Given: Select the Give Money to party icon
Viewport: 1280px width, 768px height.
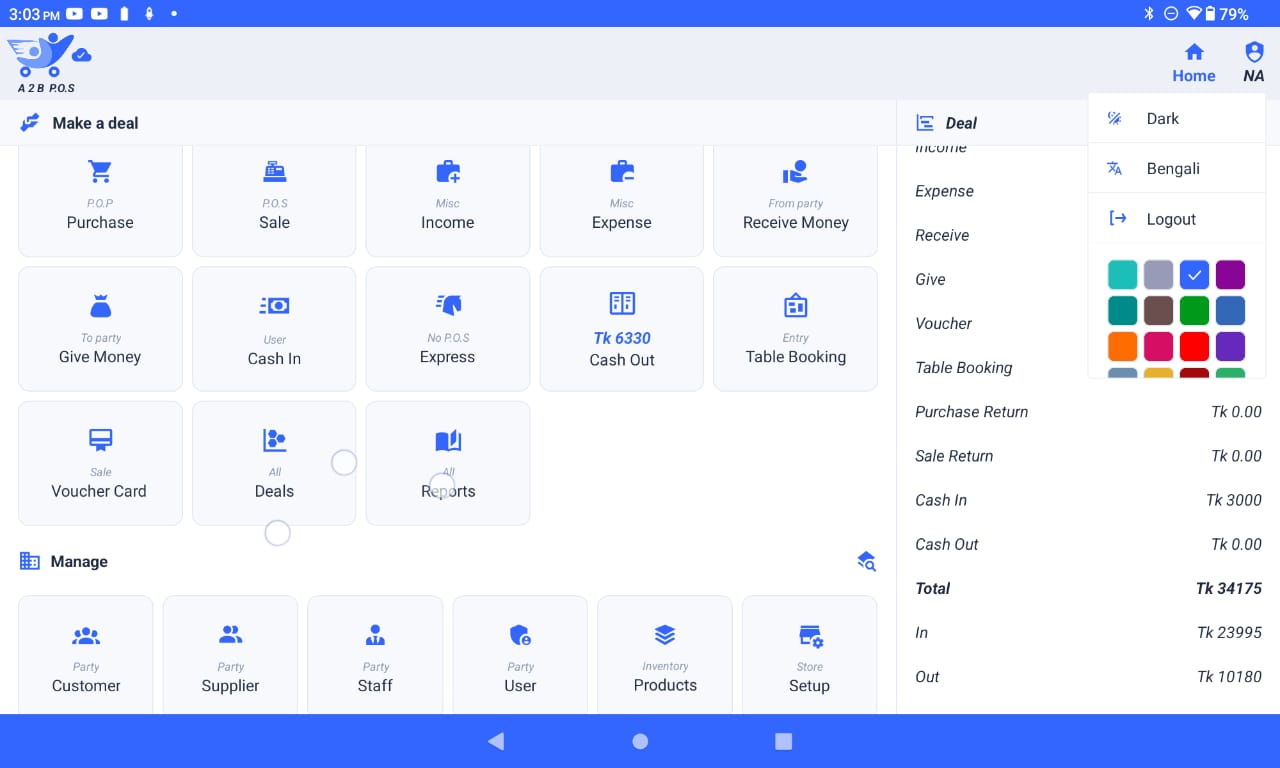Looking at the screenshot, I should (100, 329).
